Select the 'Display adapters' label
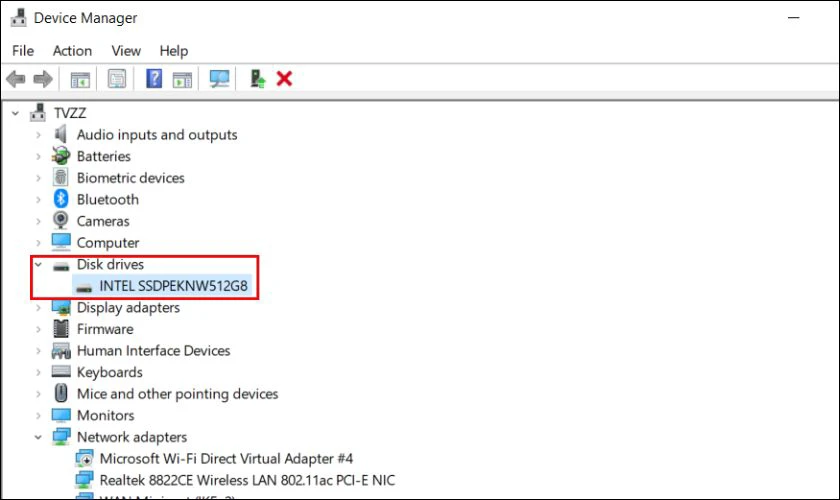Screen dimensions: 840x500 (x=129, y=308)
